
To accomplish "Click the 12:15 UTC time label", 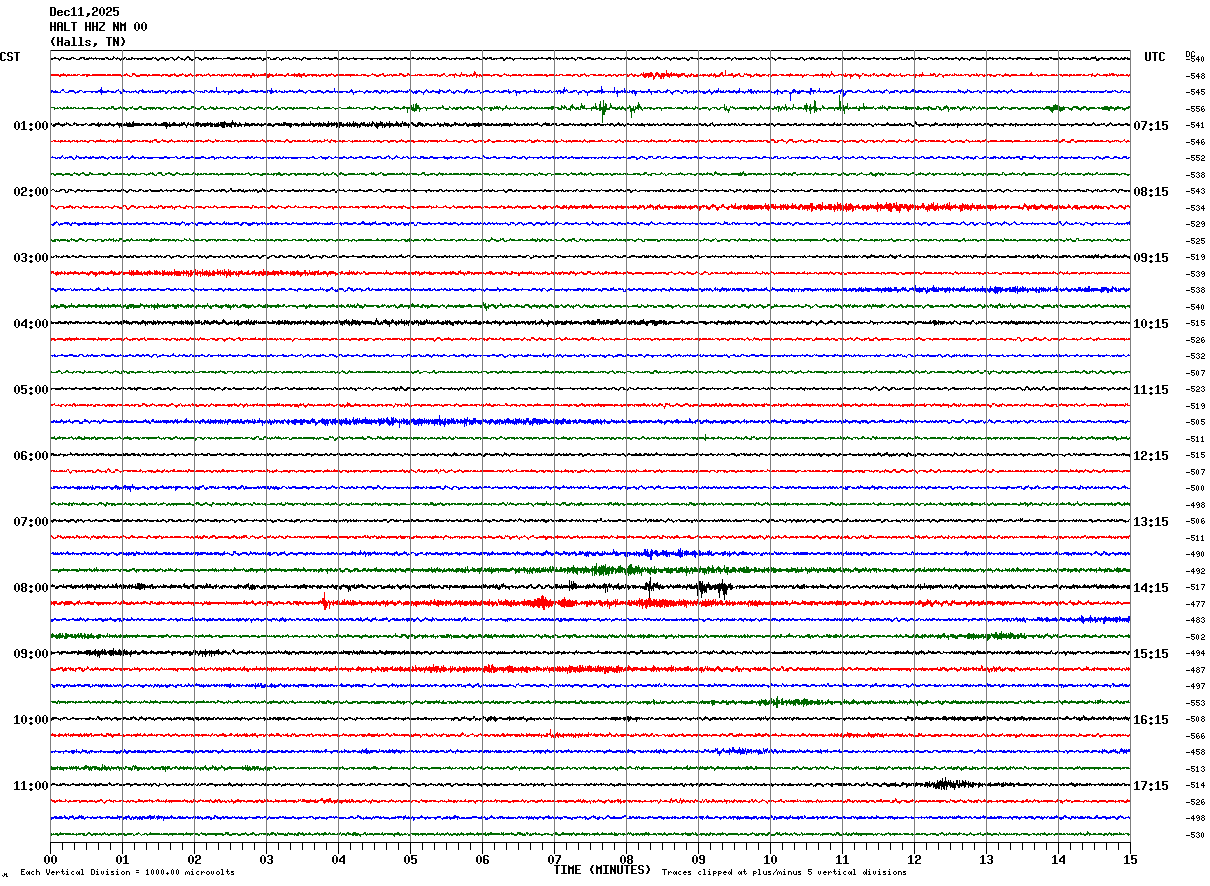I will click(1151, 456).
